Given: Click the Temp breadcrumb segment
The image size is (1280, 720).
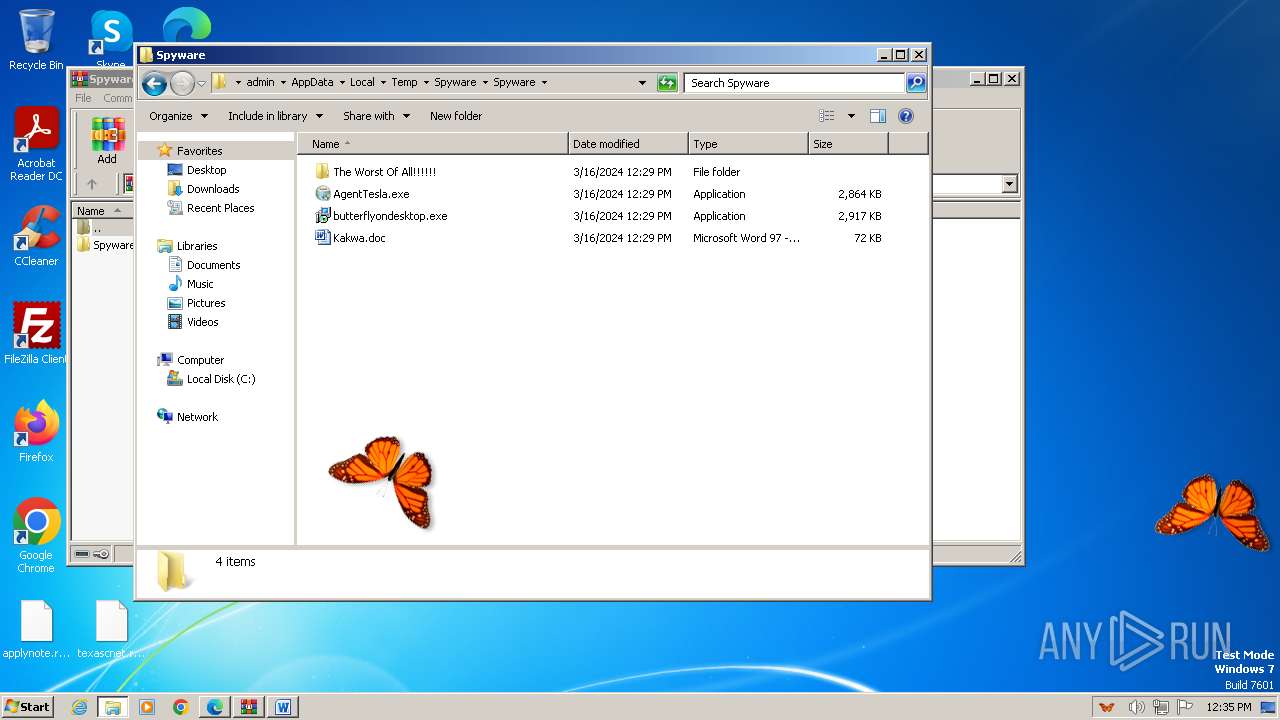Looking at the screenshot, I should pyautogui.click(x=404, y=83).
